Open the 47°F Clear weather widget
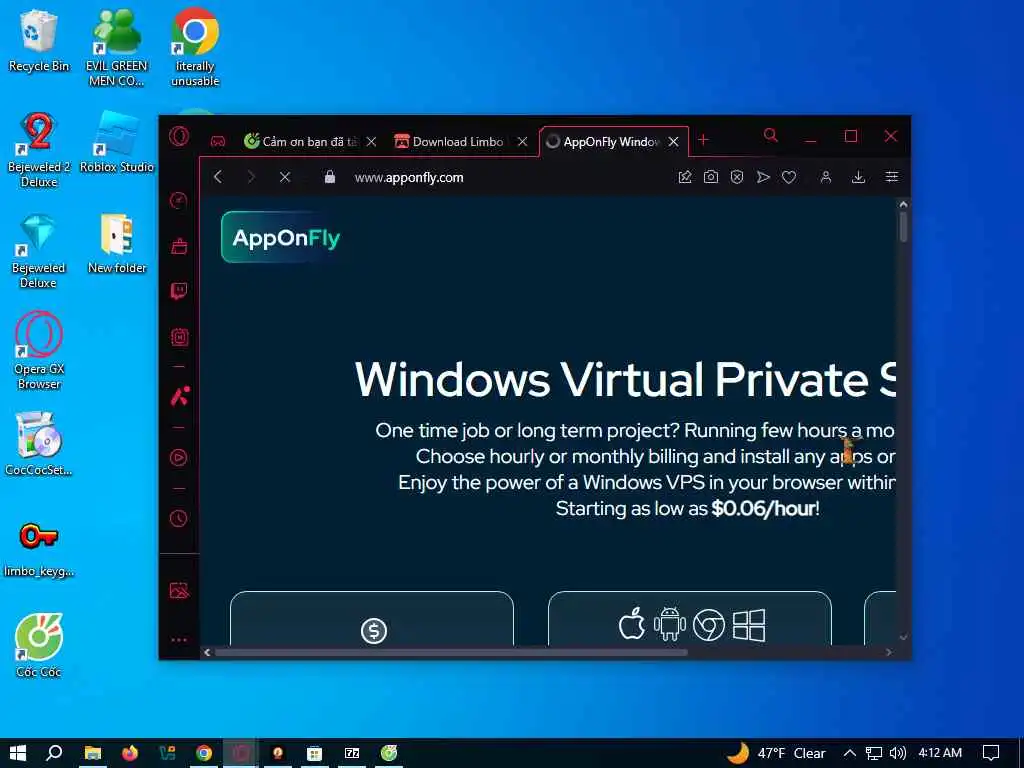1024x768 pixels. [x=776, y=753]
